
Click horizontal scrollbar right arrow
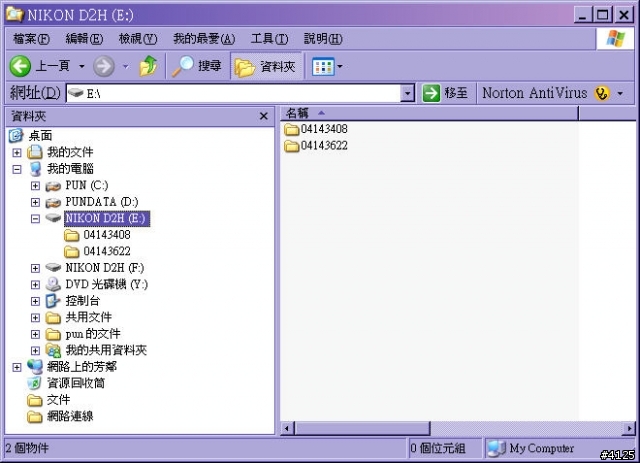pyautogui.click(x=629, y=428)
